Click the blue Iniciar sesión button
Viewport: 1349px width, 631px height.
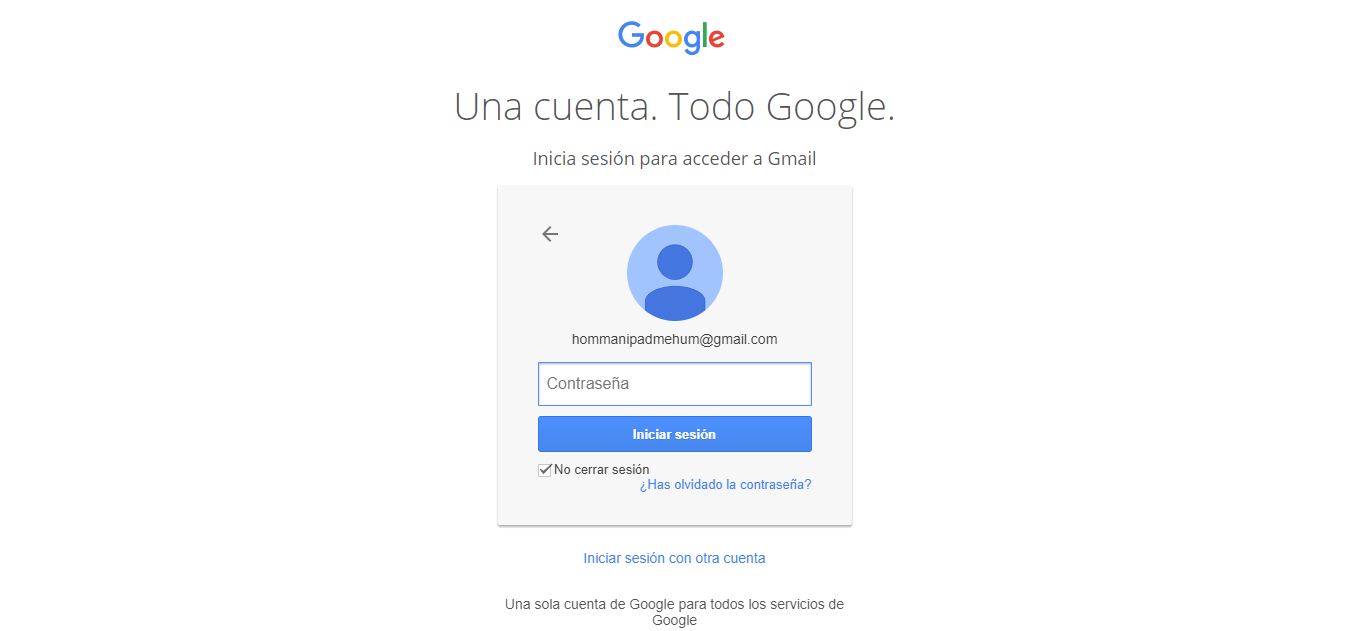tap(675, 434)
